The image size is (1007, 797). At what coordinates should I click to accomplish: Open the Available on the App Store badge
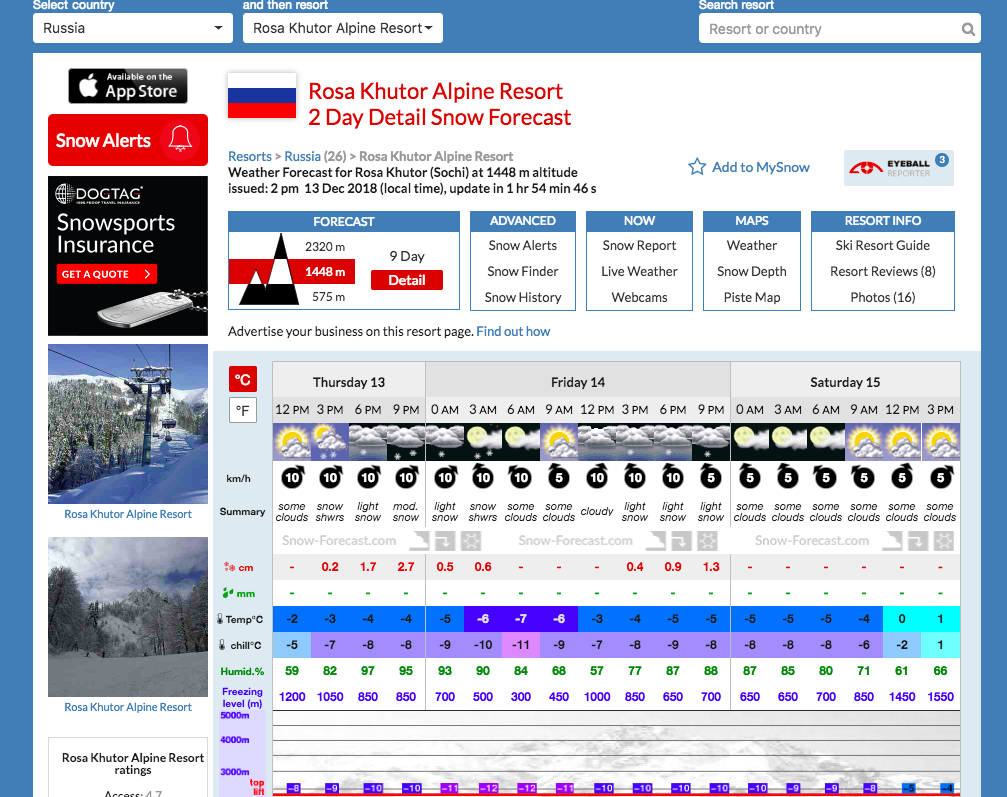click(128, 86)
